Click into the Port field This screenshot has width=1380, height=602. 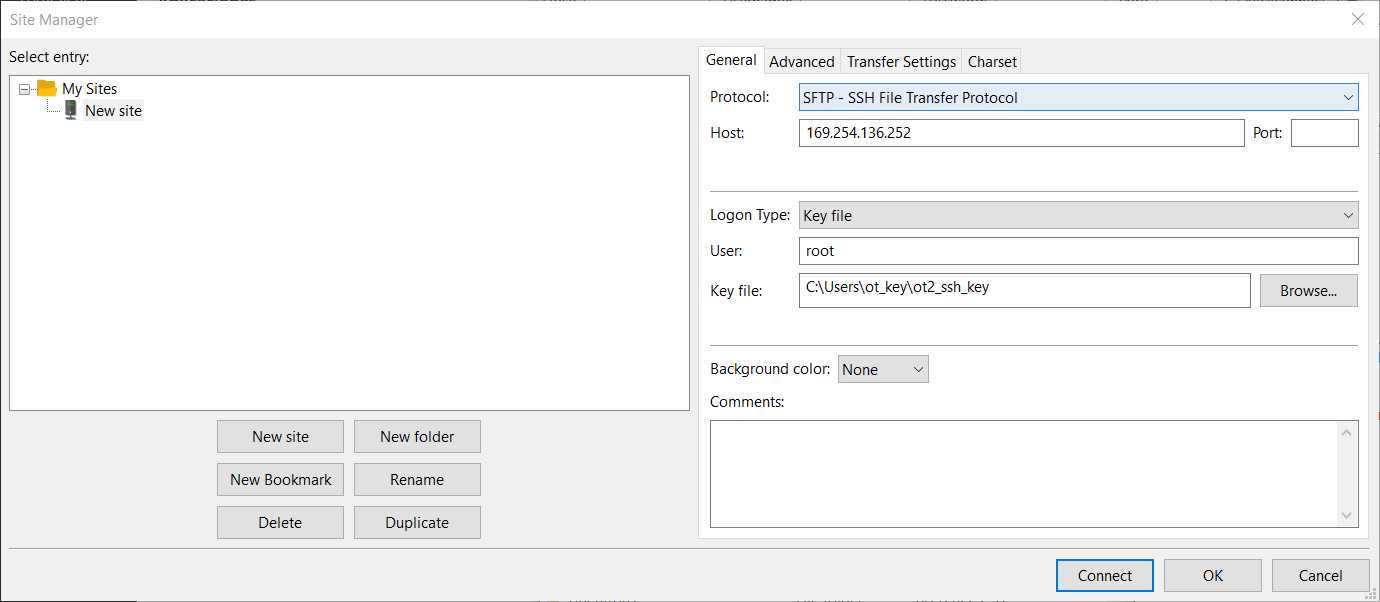pyautogui.click(x=1324, y=133)
